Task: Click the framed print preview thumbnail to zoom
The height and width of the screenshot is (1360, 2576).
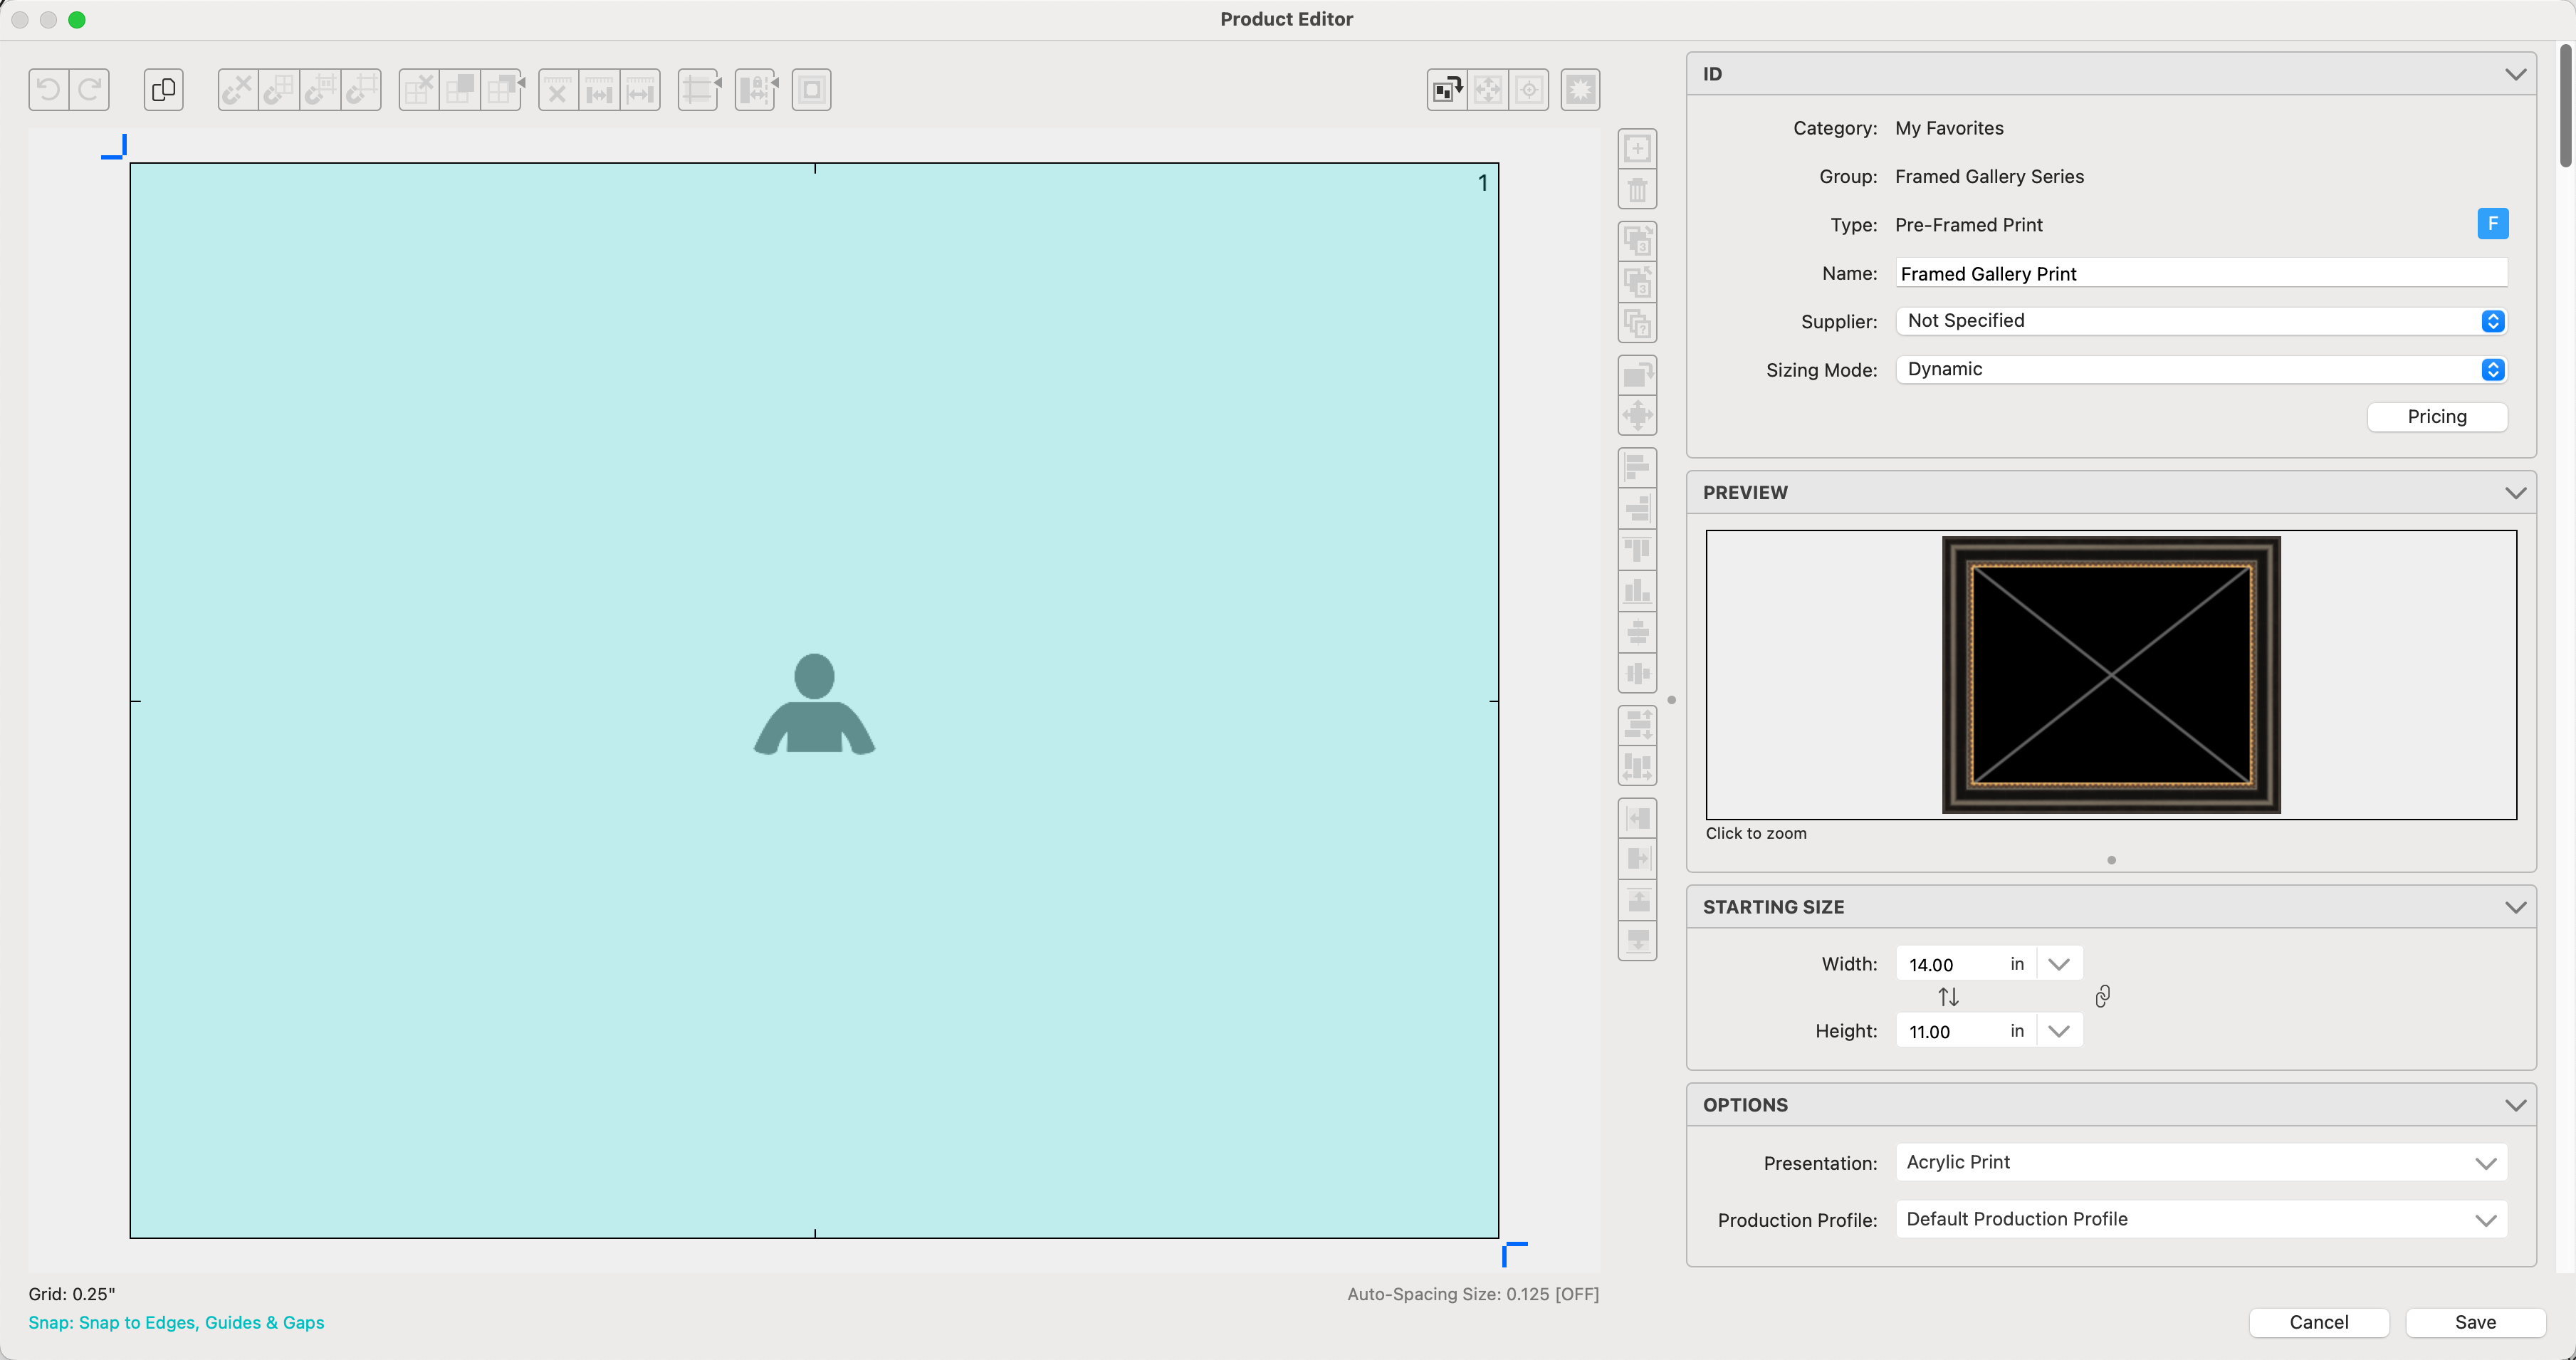Action: point(2110,675)
